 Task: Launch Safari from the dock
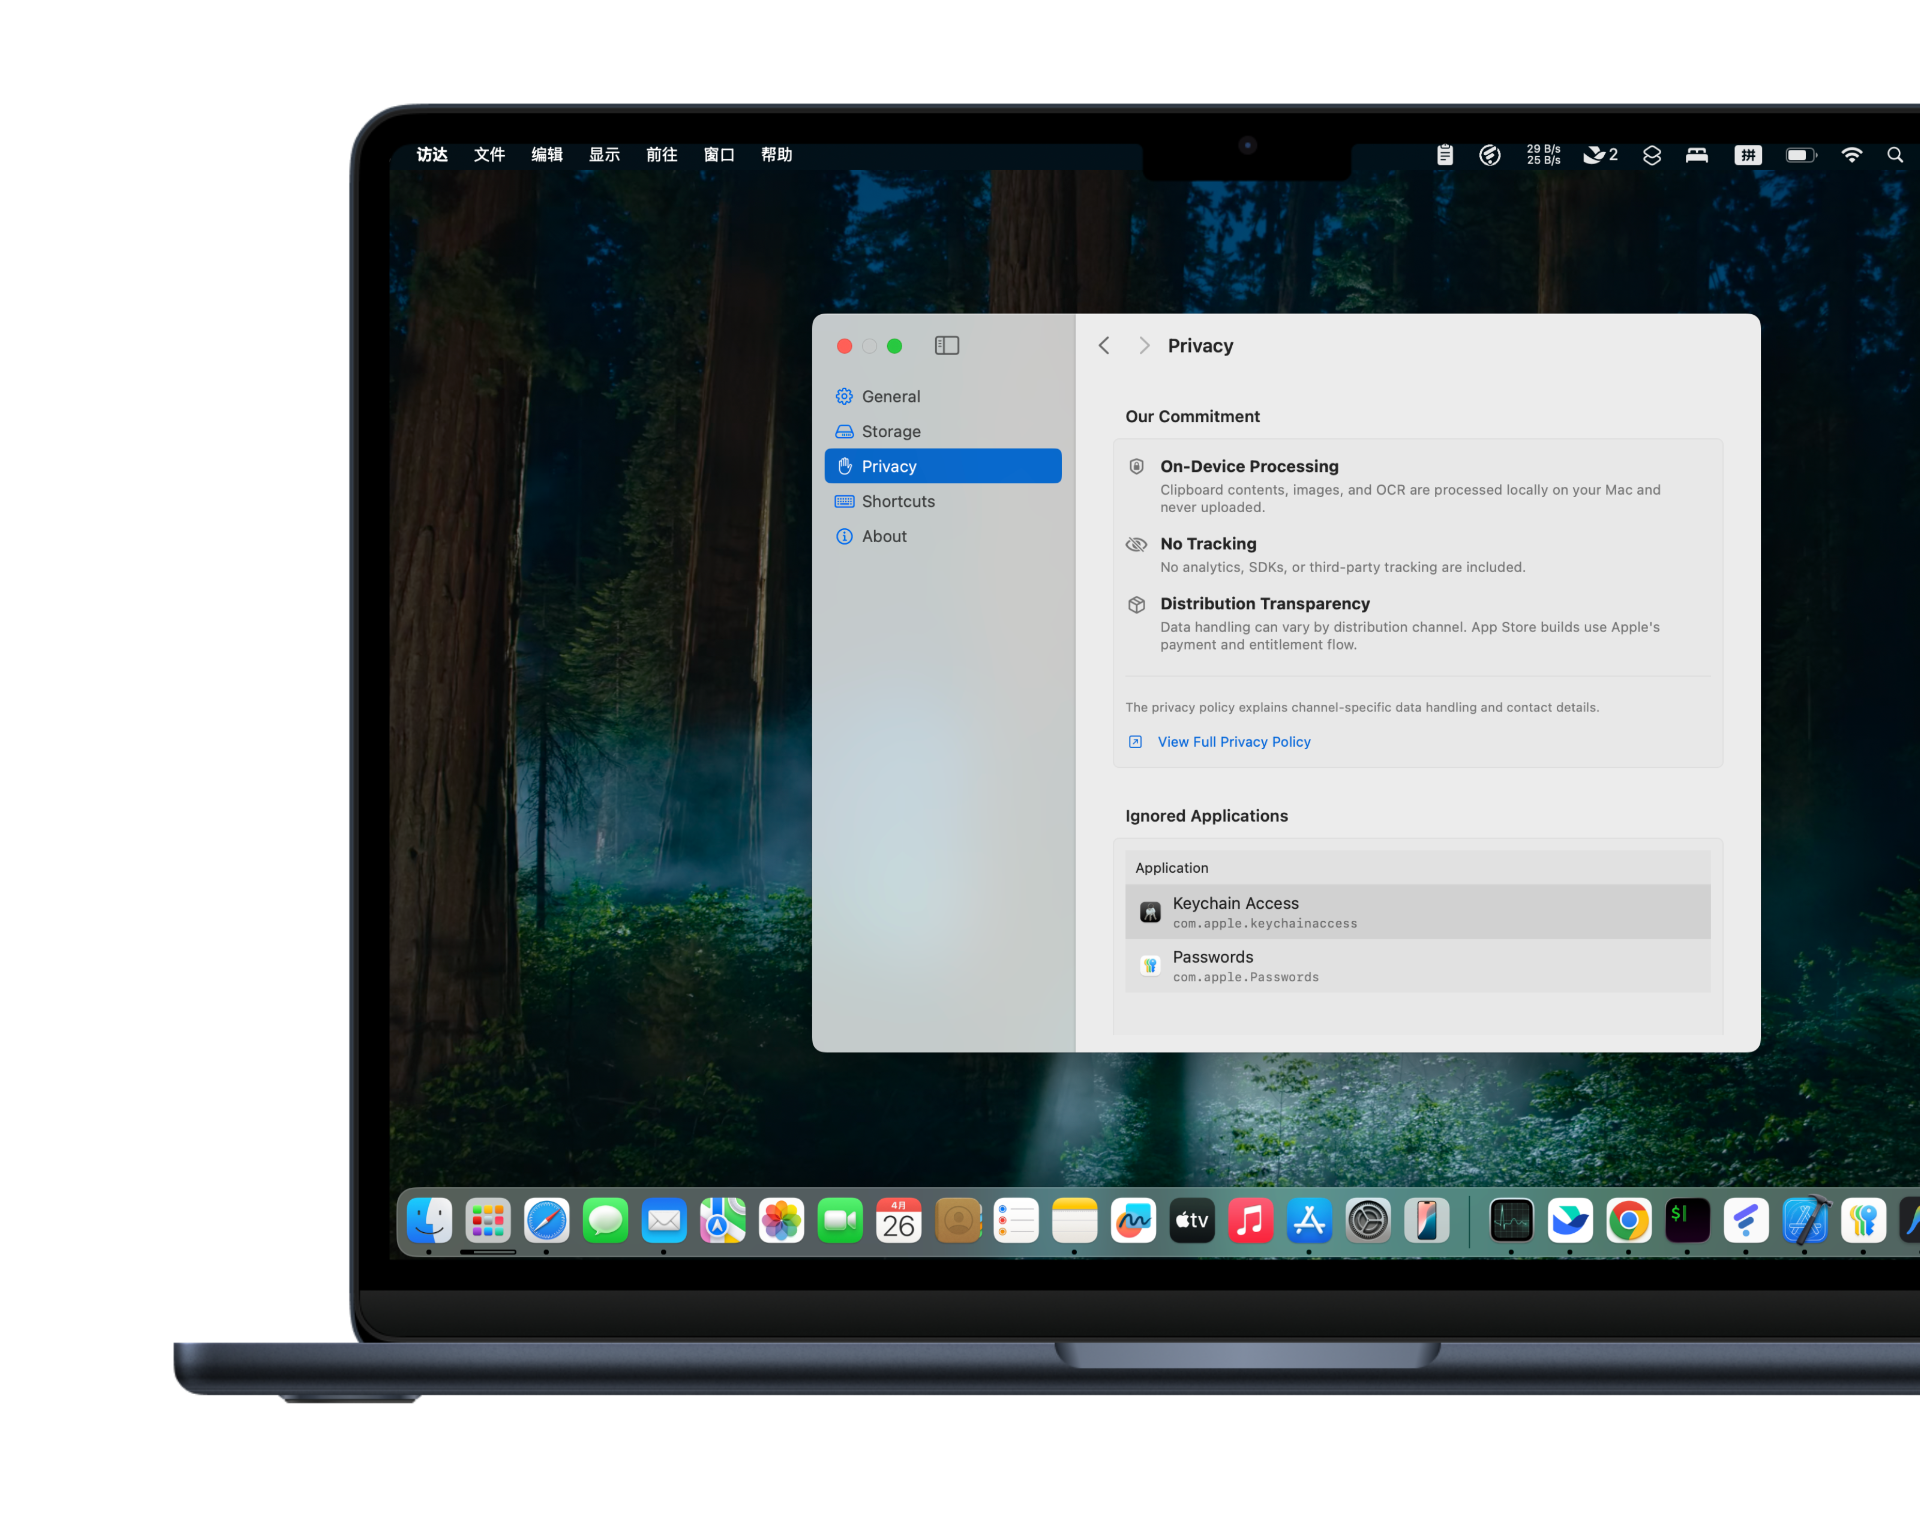click(546, 1220)
